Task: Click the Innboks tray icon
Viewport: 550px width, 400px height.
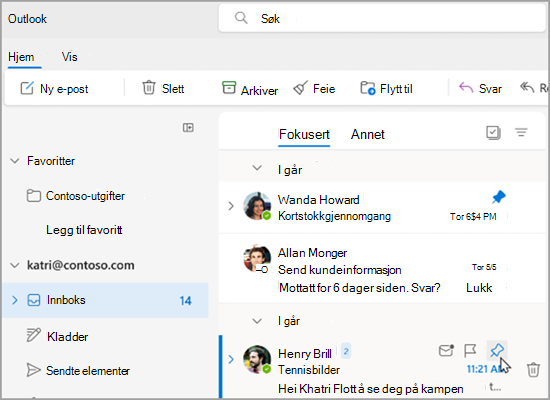Action: tap(34, 300)
